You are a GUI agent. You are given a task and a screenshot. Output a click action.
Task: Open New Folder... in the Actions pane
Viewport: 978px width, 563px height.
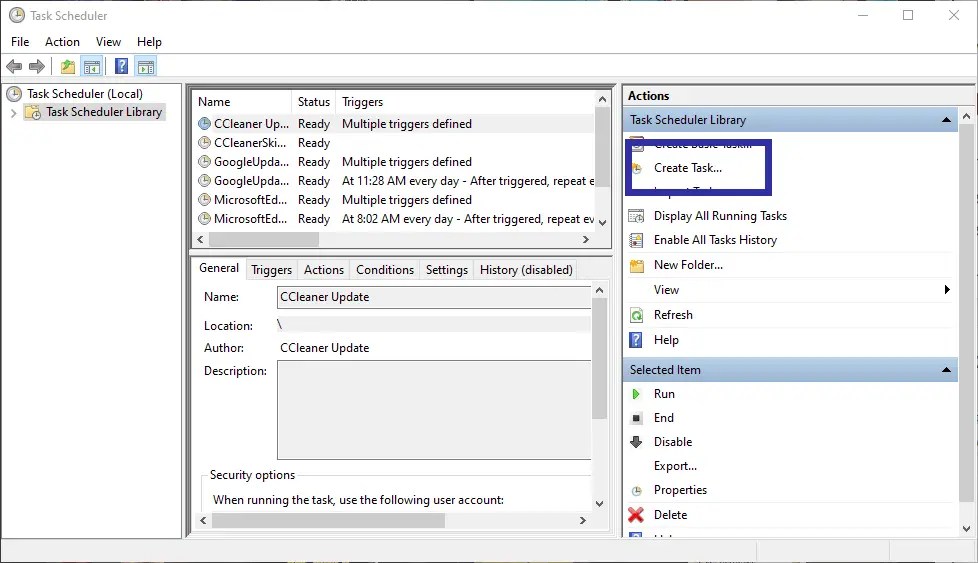coord(687,265)
